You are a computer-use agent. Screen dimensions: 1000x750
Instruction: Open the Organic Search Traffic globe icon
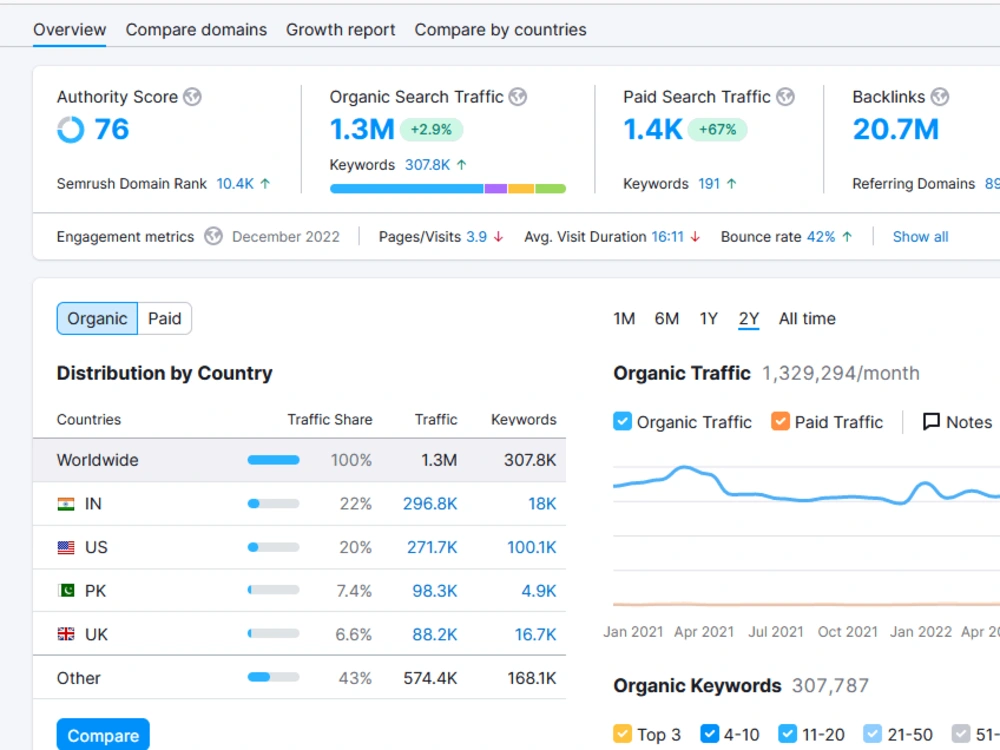click(x=518, y=97)
